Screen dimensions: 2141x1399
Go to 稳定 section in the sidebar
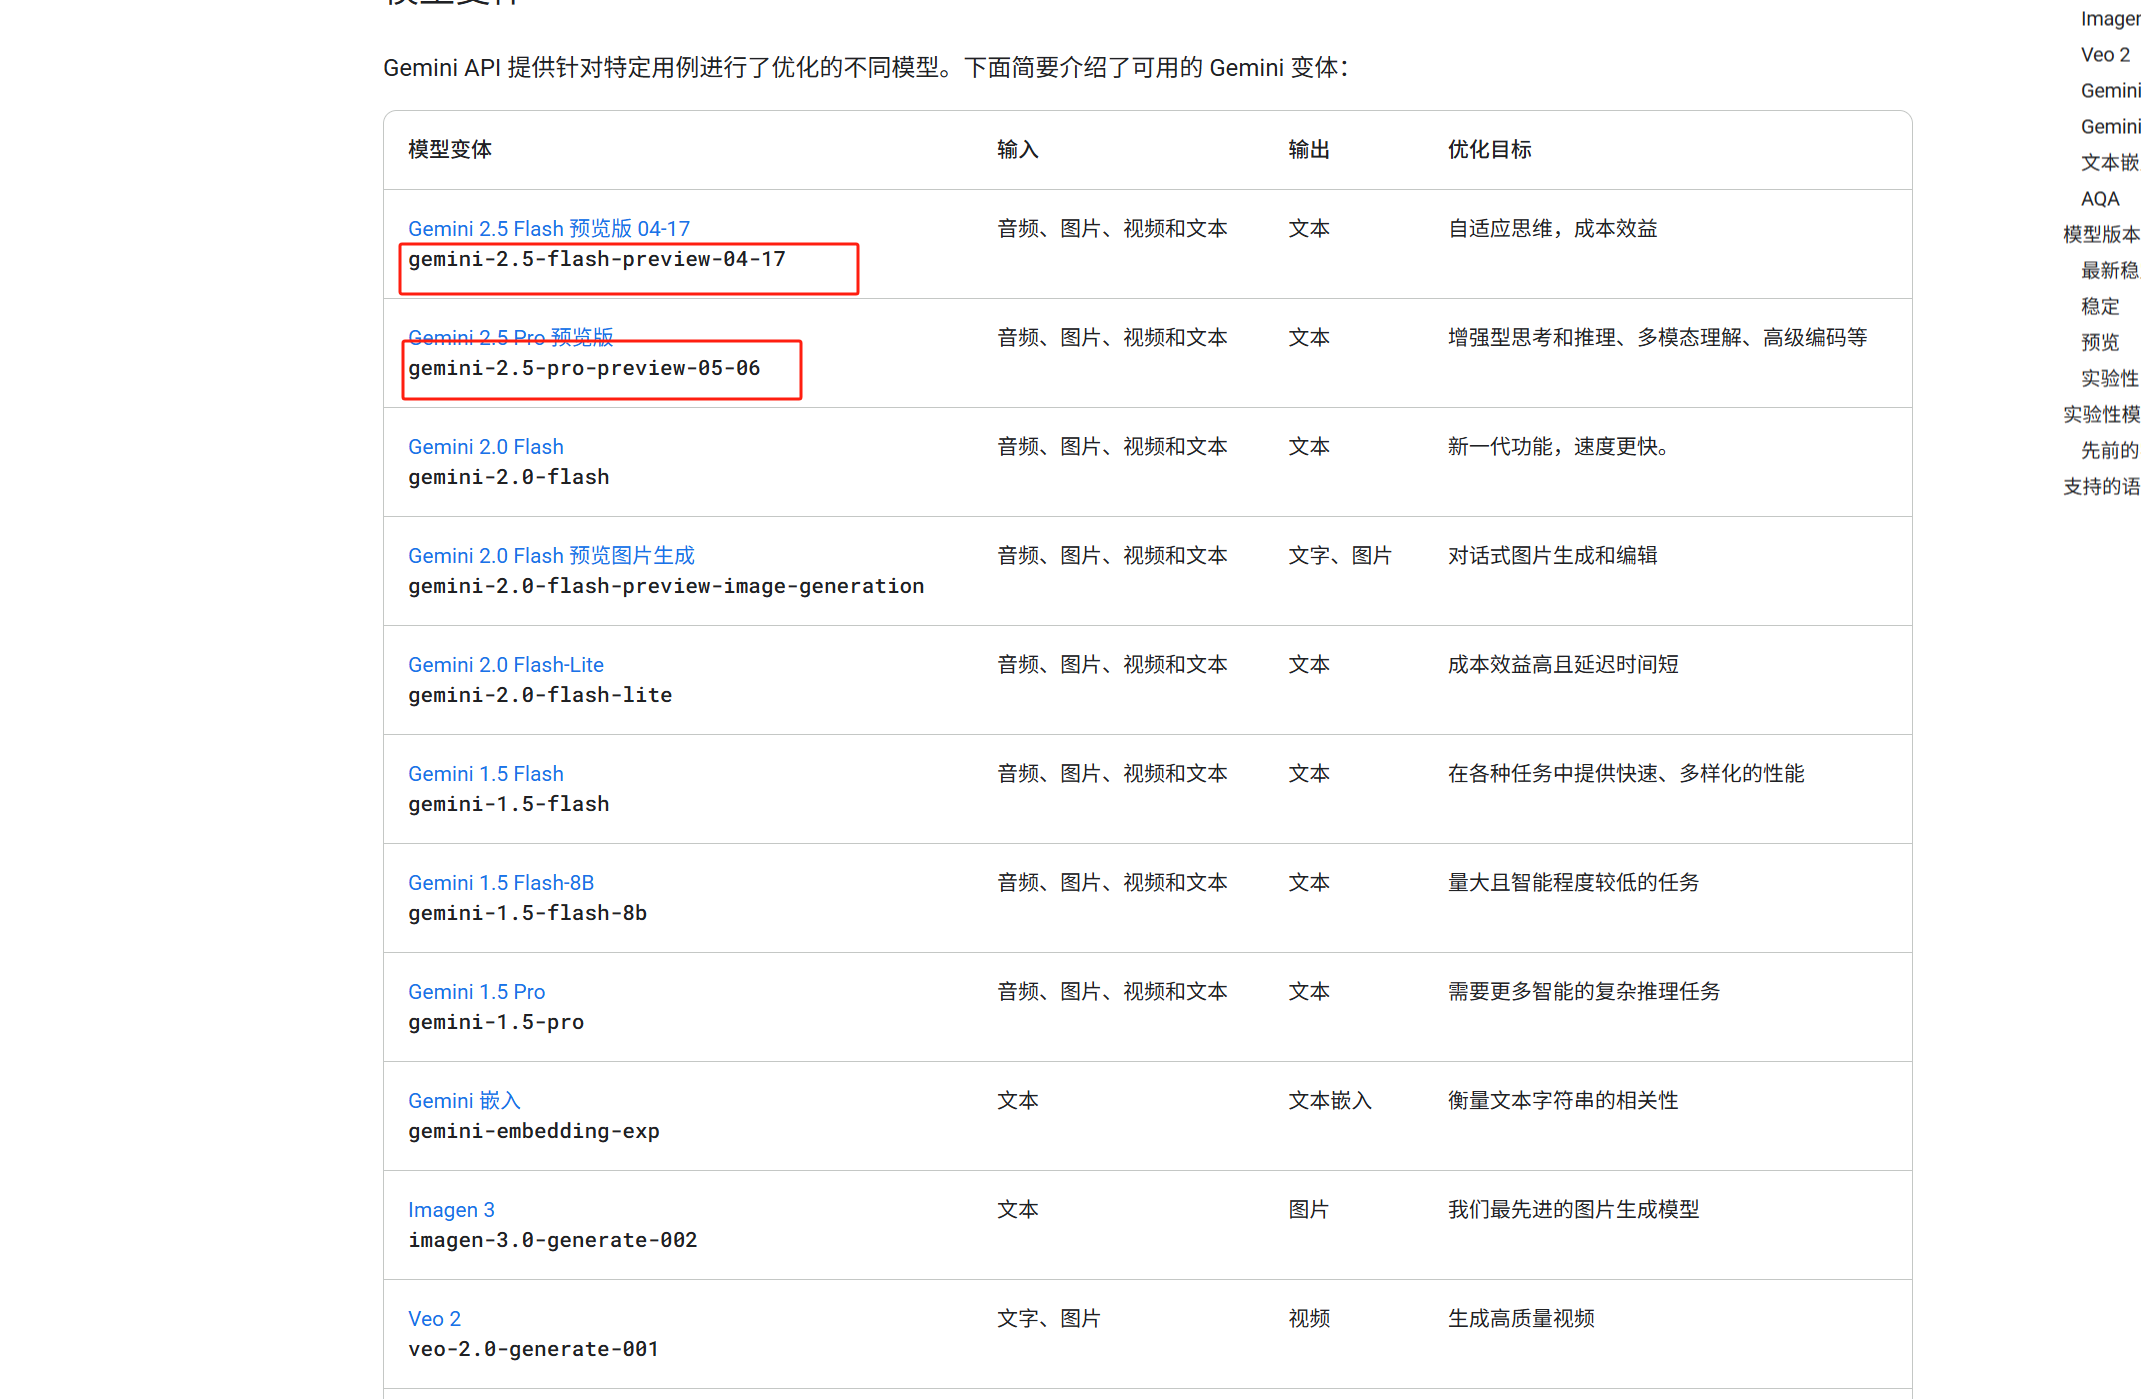[2099, 307]
